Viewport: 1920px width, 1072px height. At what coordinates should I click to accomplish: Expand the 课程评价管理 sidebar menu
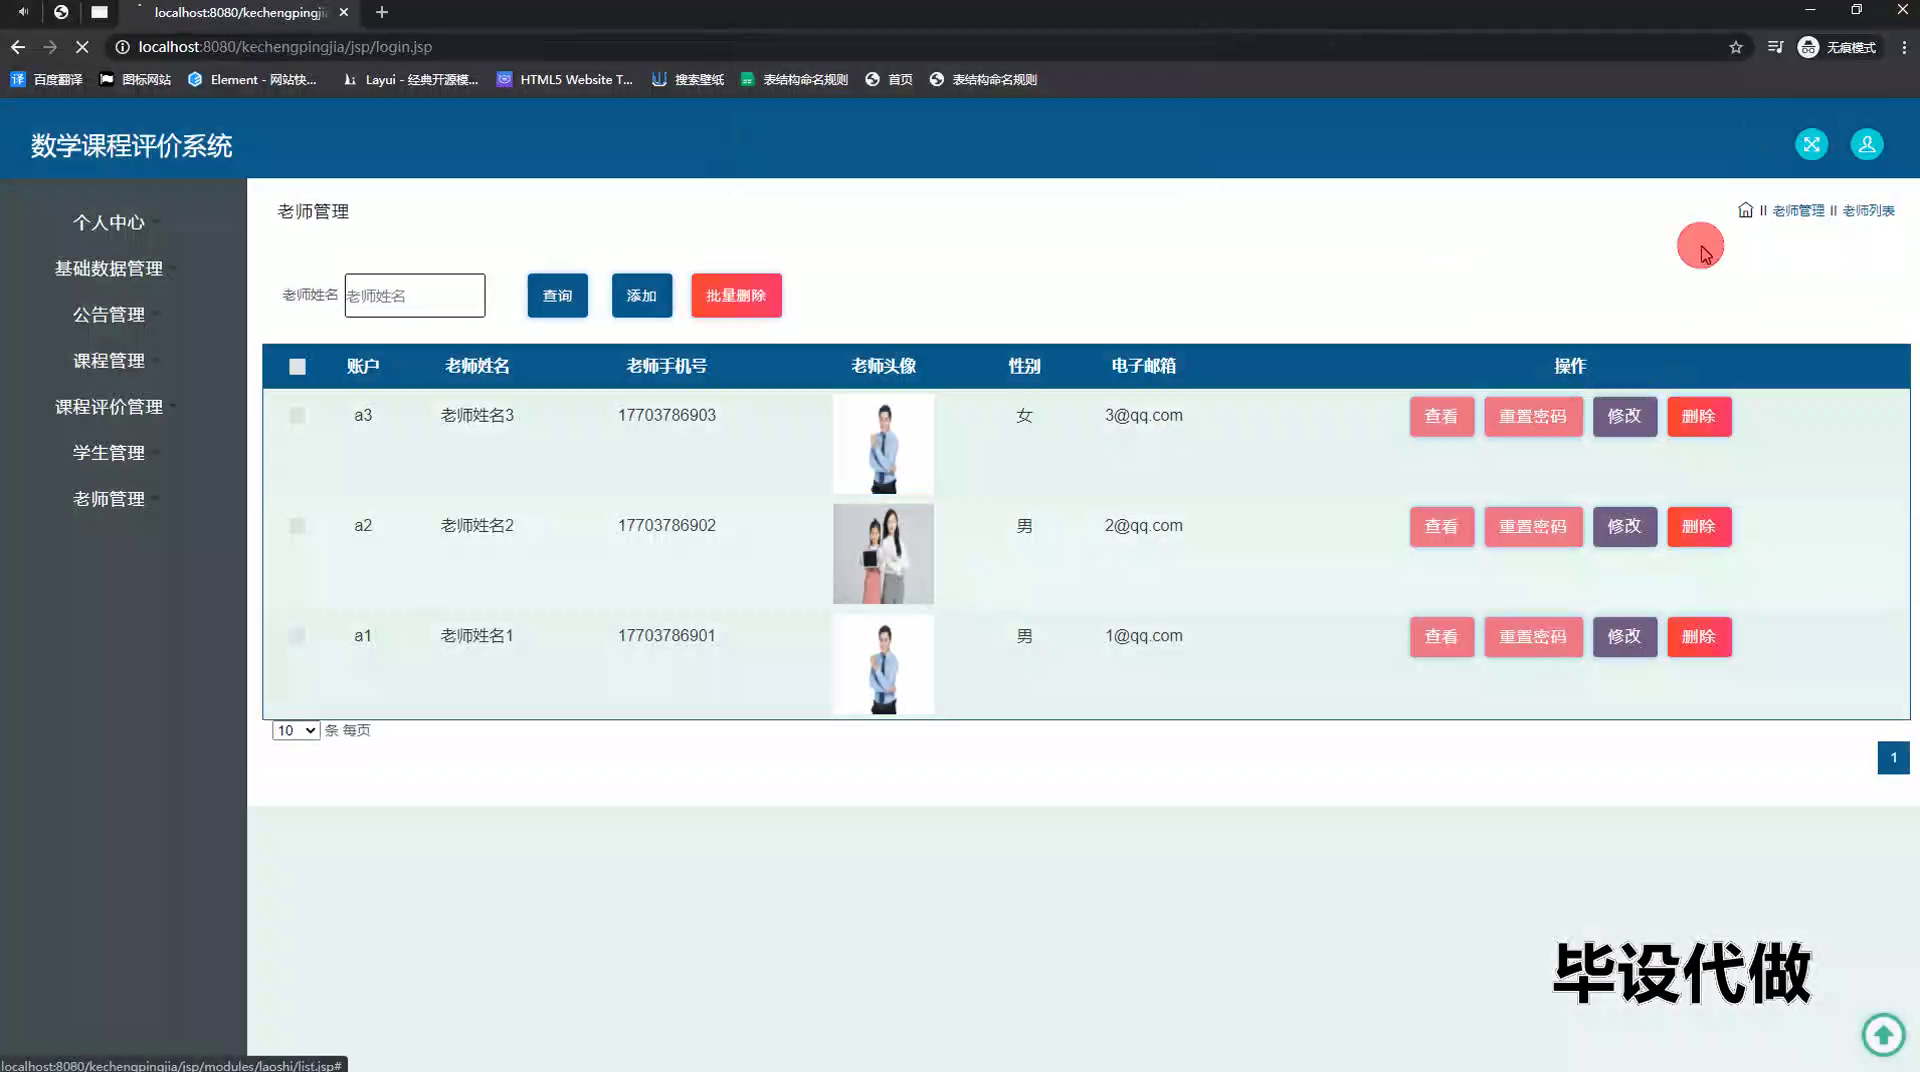pyautogui.click(x=109, y=406)
